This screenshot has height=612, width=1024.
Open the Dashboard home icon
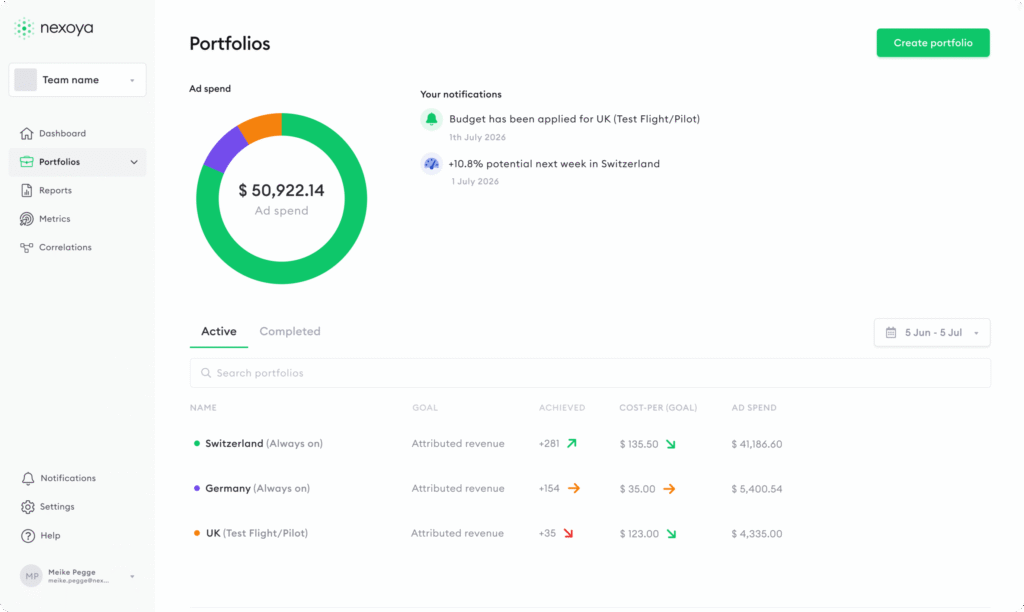click(x=26, y=133)
